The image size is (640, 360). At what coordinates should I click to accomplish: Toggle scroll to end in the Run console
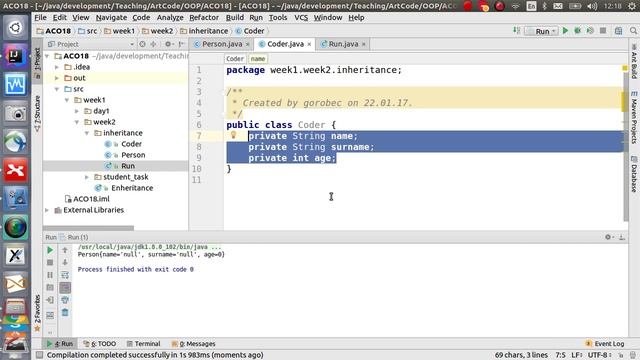coord(65,288)
